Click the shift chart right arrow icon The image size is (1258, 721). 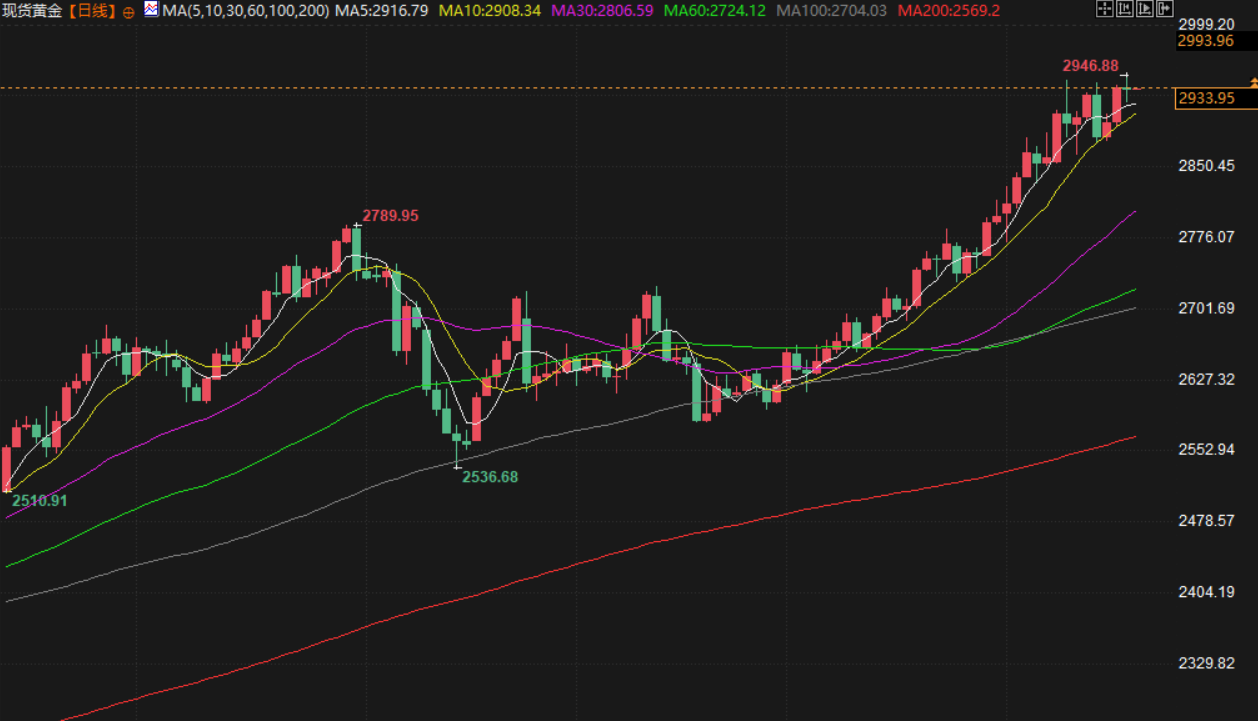point(1165,8)
